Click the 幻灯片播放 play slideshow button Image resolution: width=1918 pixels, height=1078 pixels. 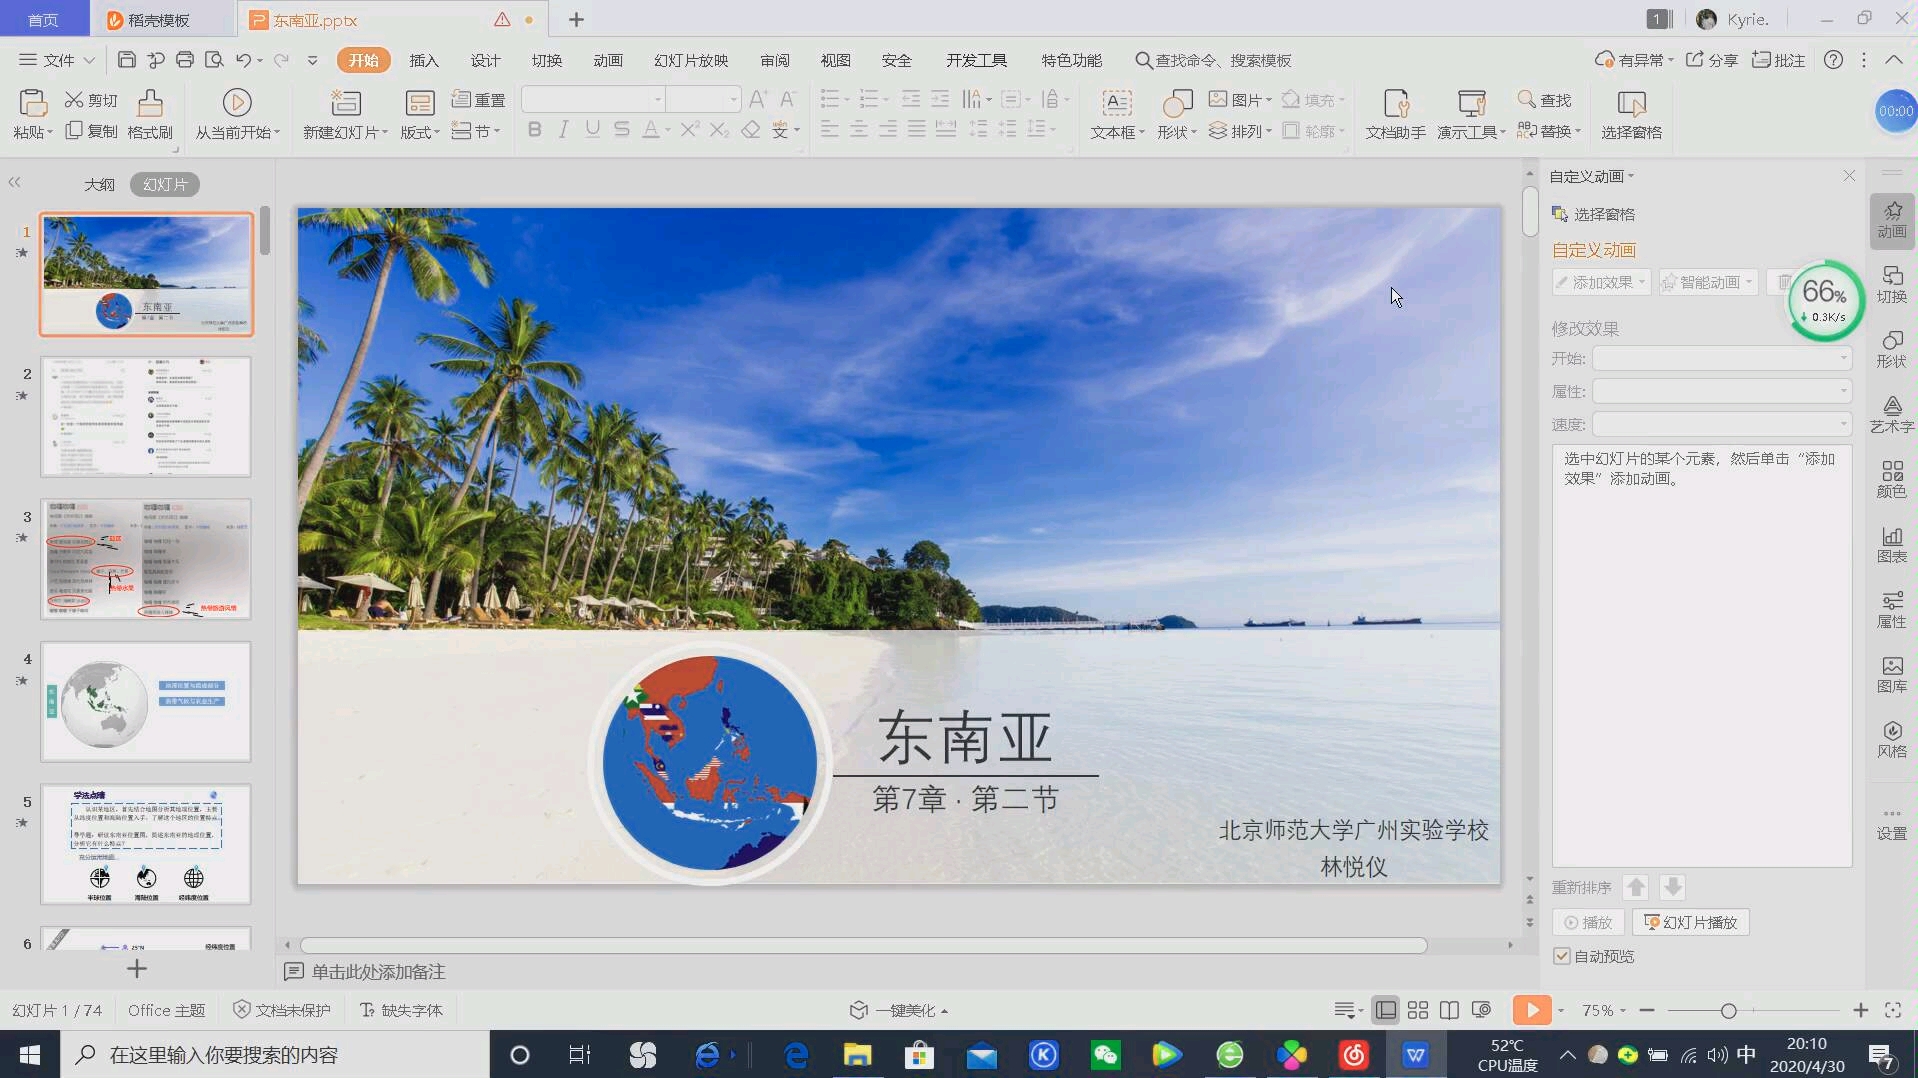point(1692,922)
